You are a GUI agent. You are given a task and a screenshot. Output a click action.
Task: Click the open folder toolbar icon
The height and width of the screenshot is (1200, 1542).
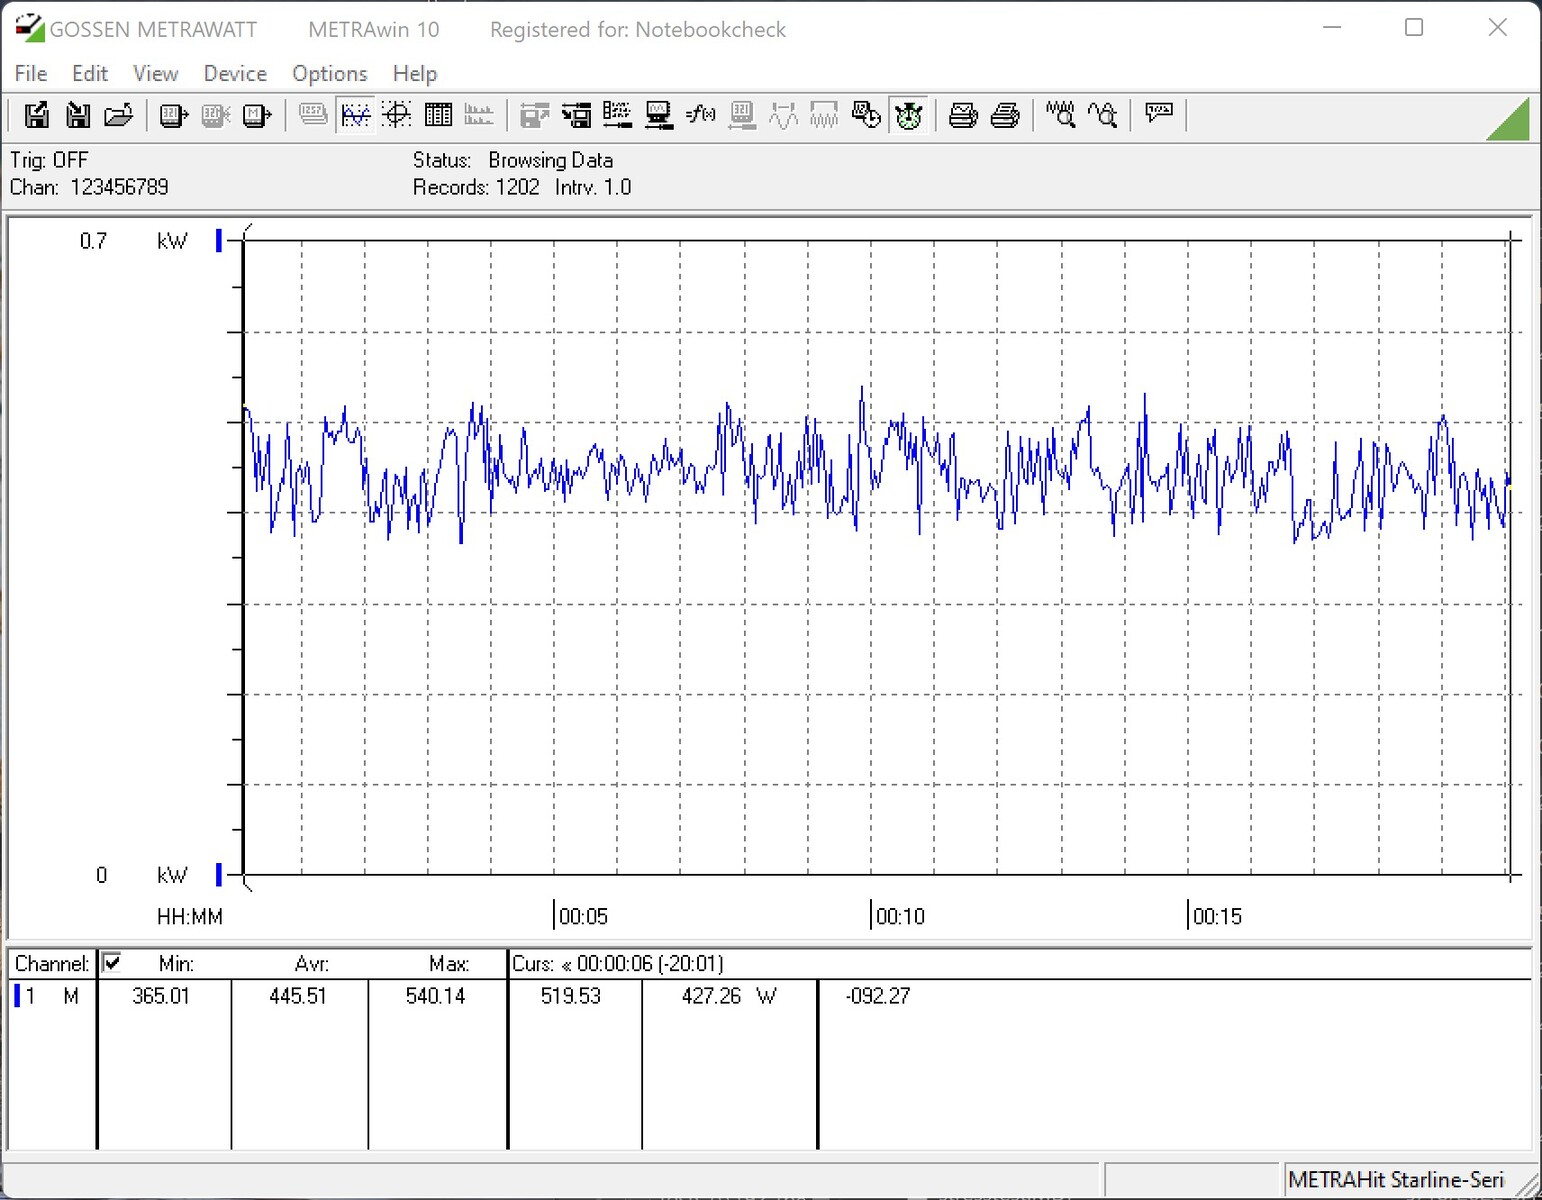[118, 116]
